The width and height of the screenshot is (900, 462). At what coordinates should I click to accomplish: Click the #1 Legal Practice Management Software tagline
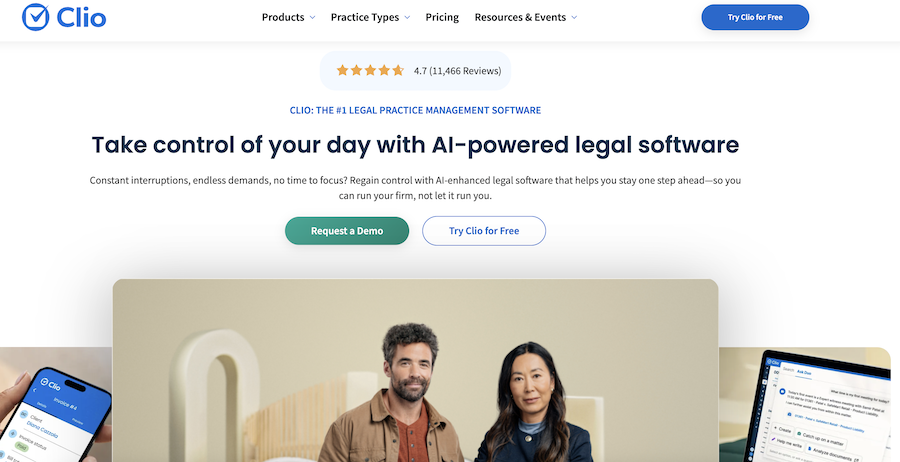(x=416, y=110)
